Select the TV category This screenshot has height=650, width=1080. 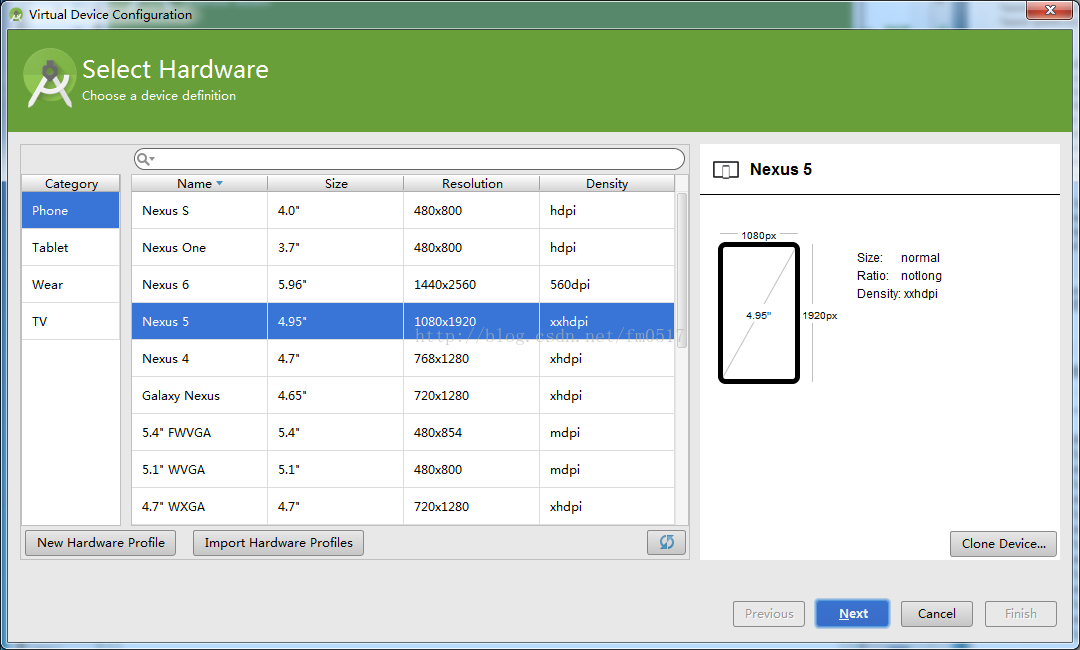[70, 322]
